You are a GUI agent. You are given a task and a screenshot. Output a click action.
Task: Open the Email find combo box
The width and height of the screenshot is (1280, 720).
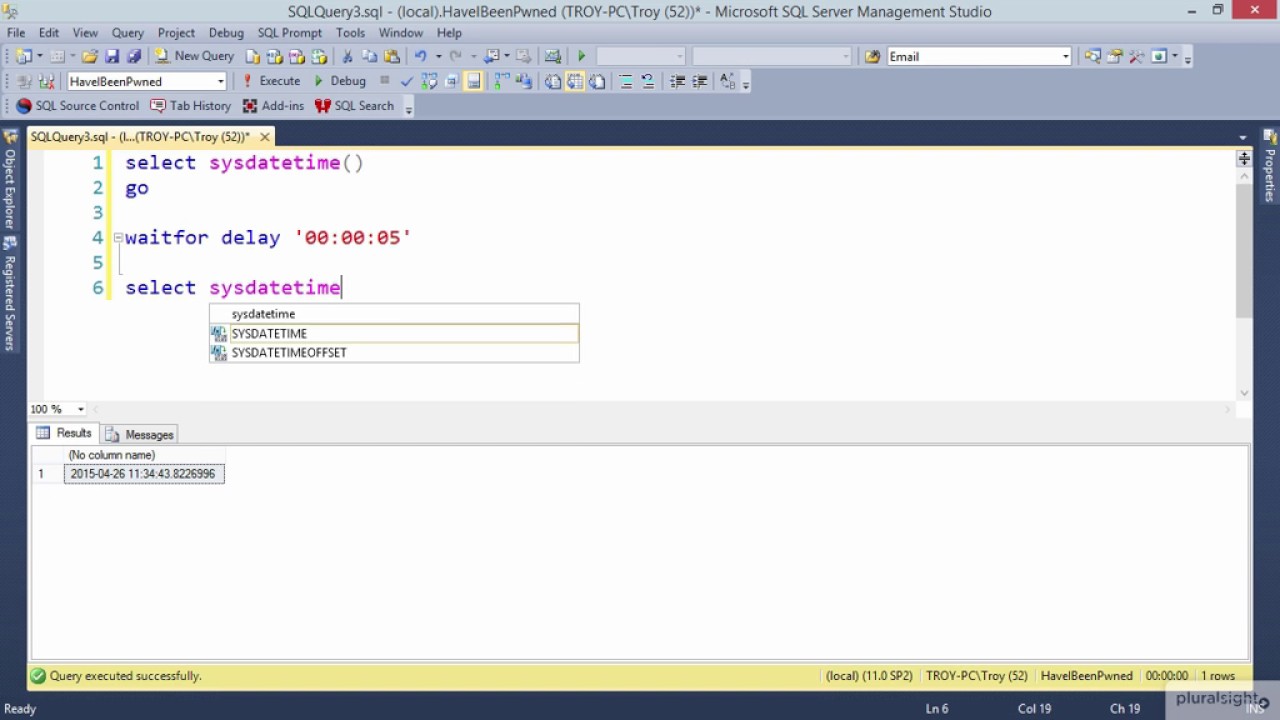[x=979, y=57]
